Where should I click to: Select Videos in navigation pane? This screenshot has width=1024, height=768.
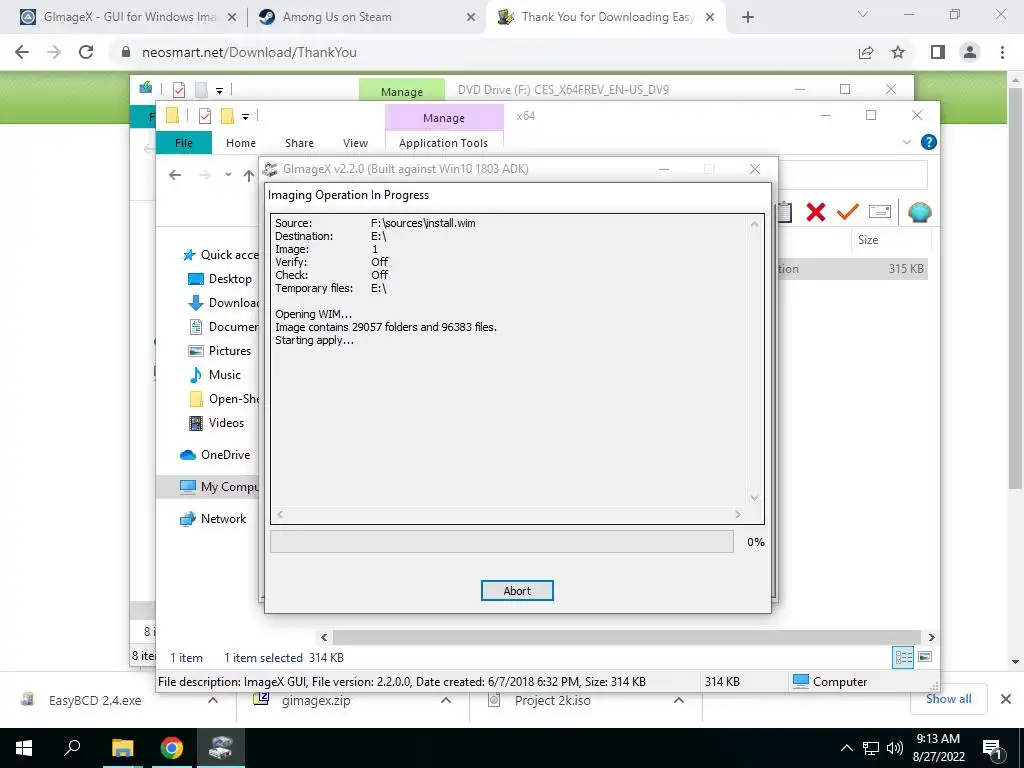[x=216, y=423]
